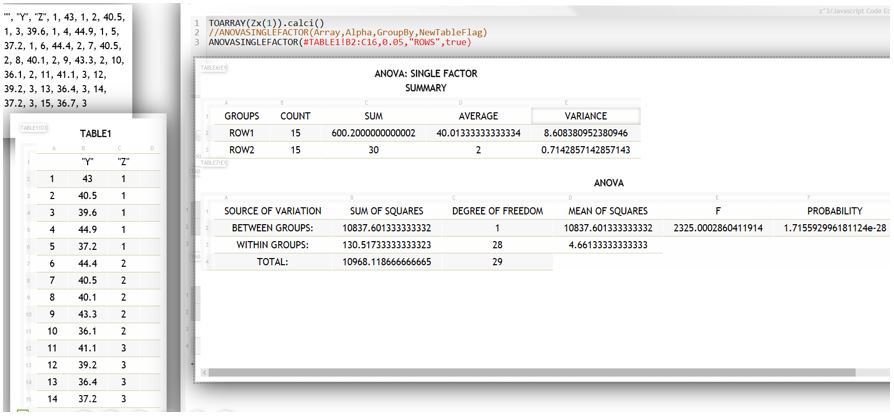Select the "Y" column header cell
This screenshot has height=417, width=894.
pyautogui.click(x=88, y=161)
